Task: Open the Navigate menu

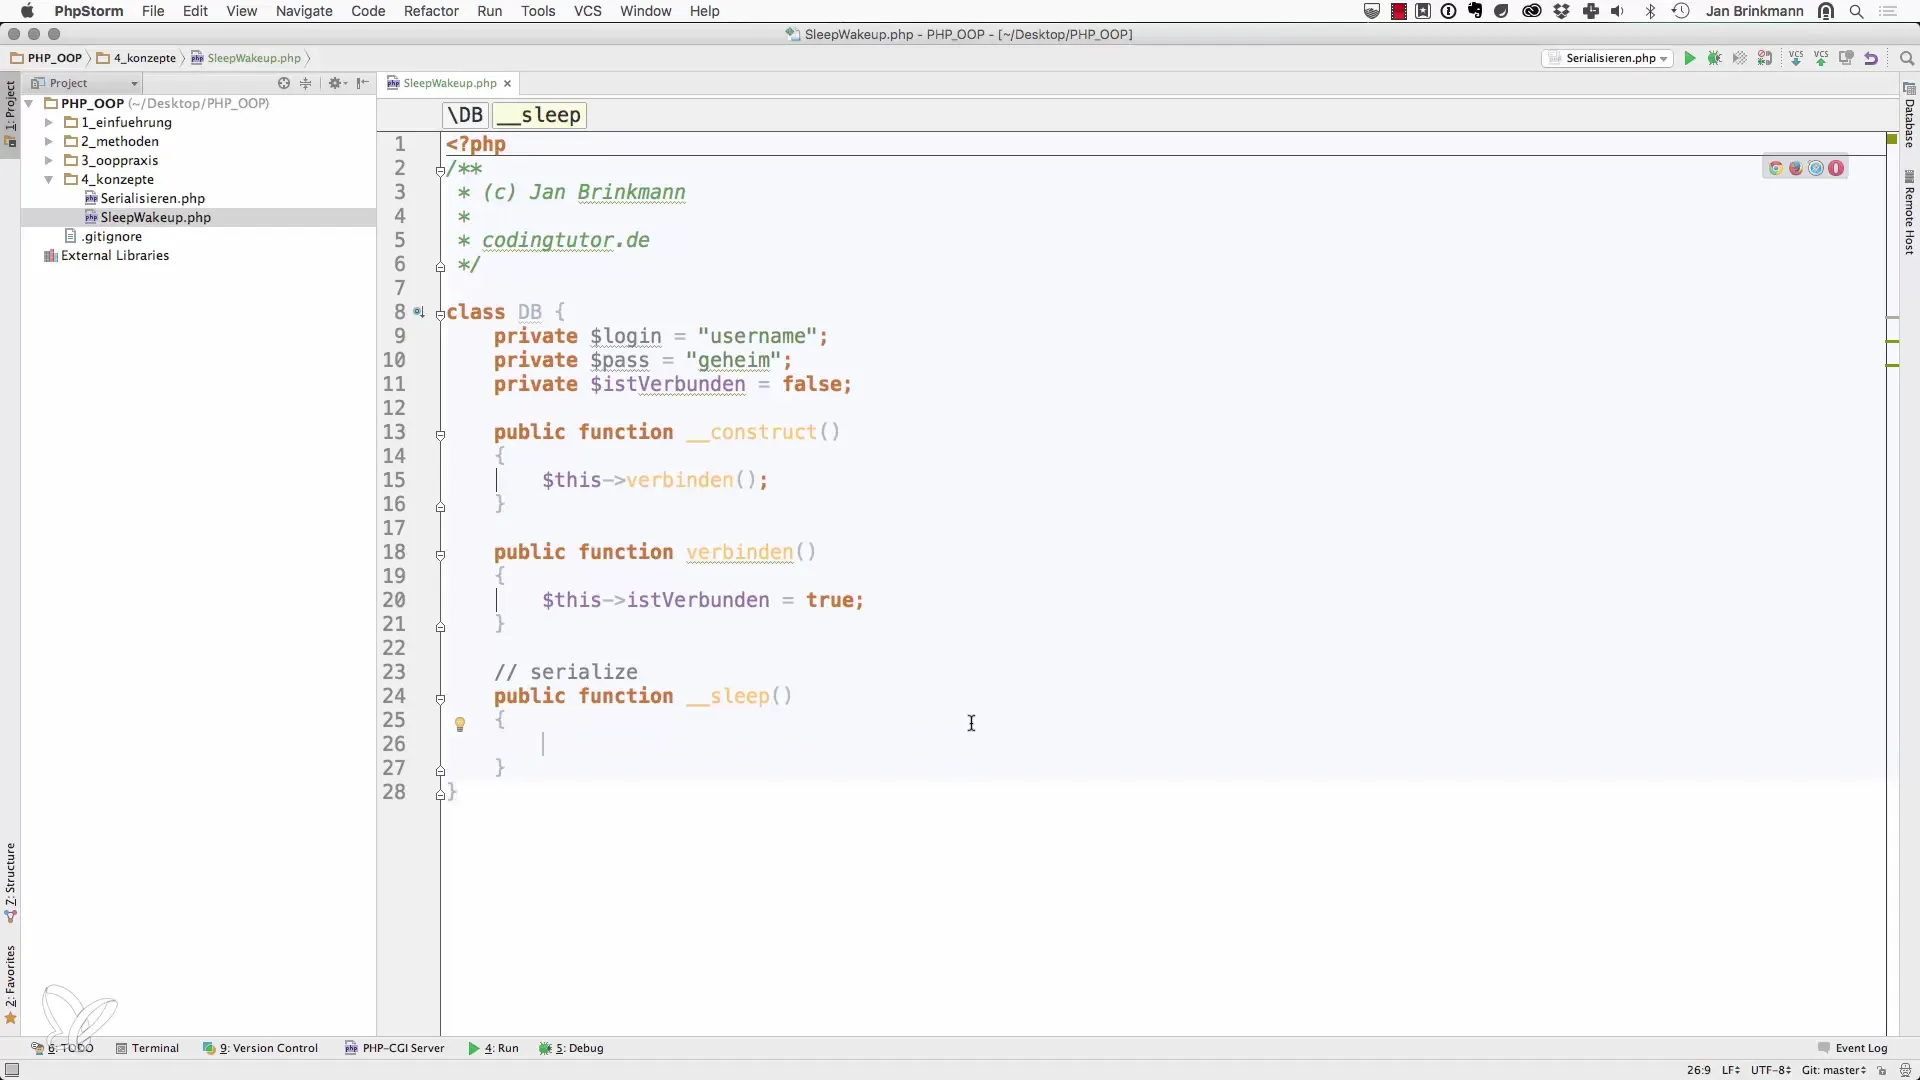Action: coord(304,11)
